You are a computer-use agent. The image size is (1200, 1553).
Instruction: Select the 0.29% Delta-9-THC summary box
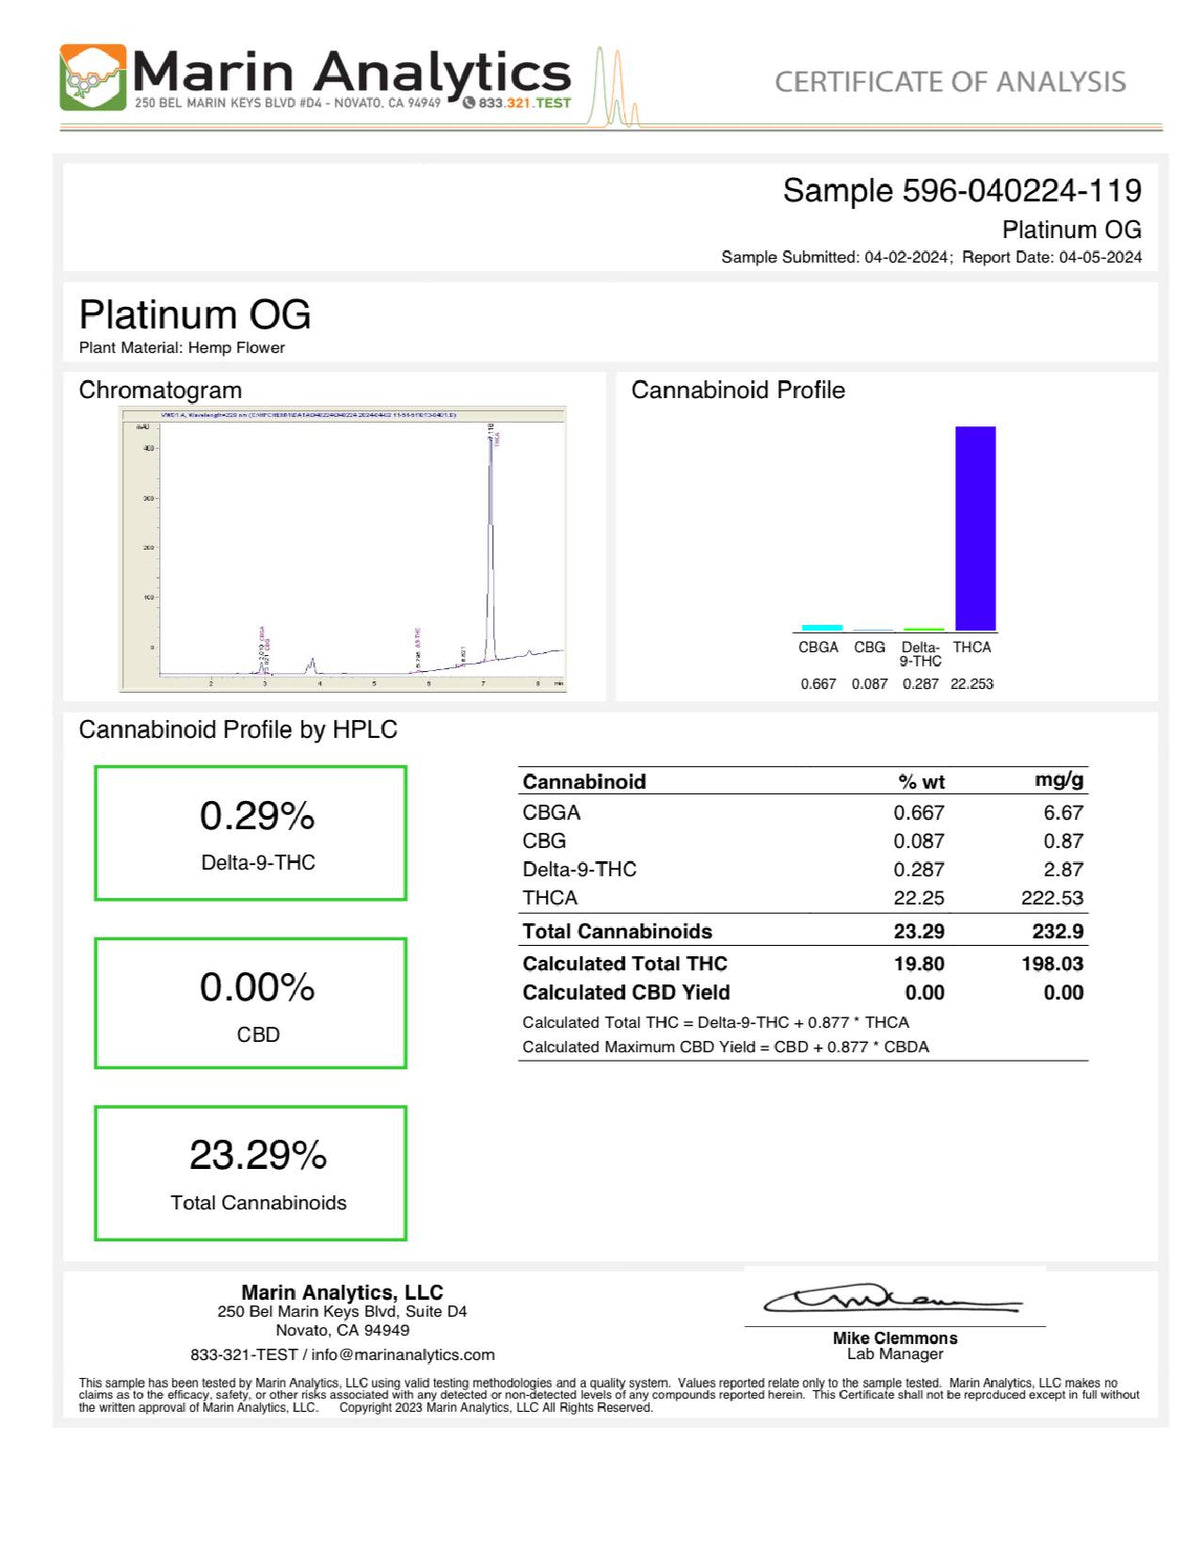click(x=251, y=833)
